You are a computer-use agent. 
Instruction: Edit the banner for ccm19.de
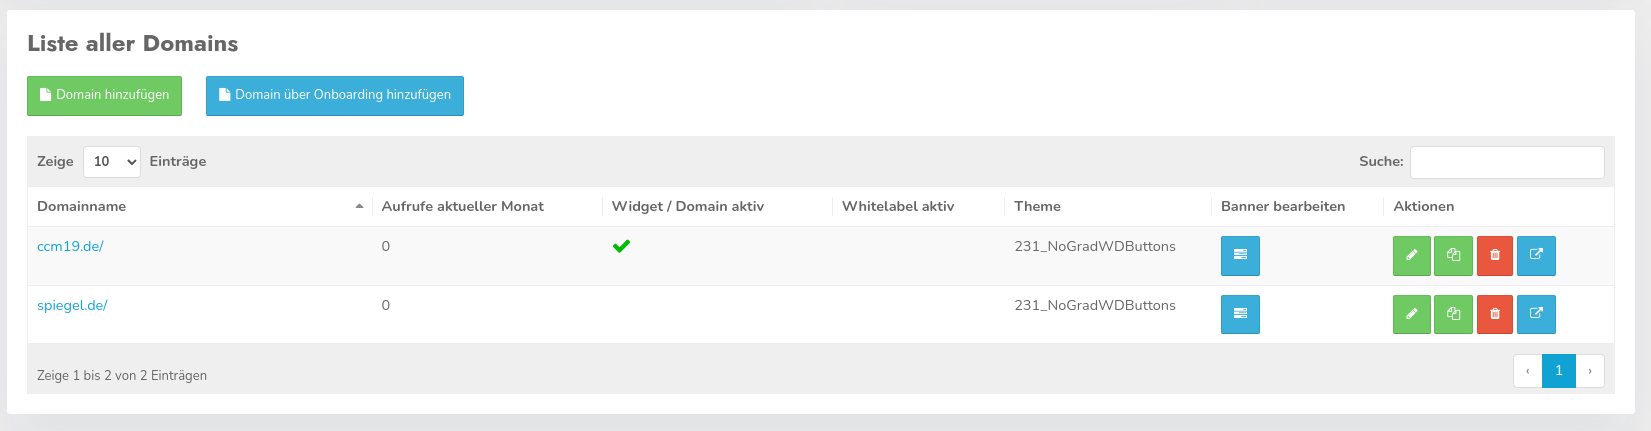click(x=1240, y=255)
